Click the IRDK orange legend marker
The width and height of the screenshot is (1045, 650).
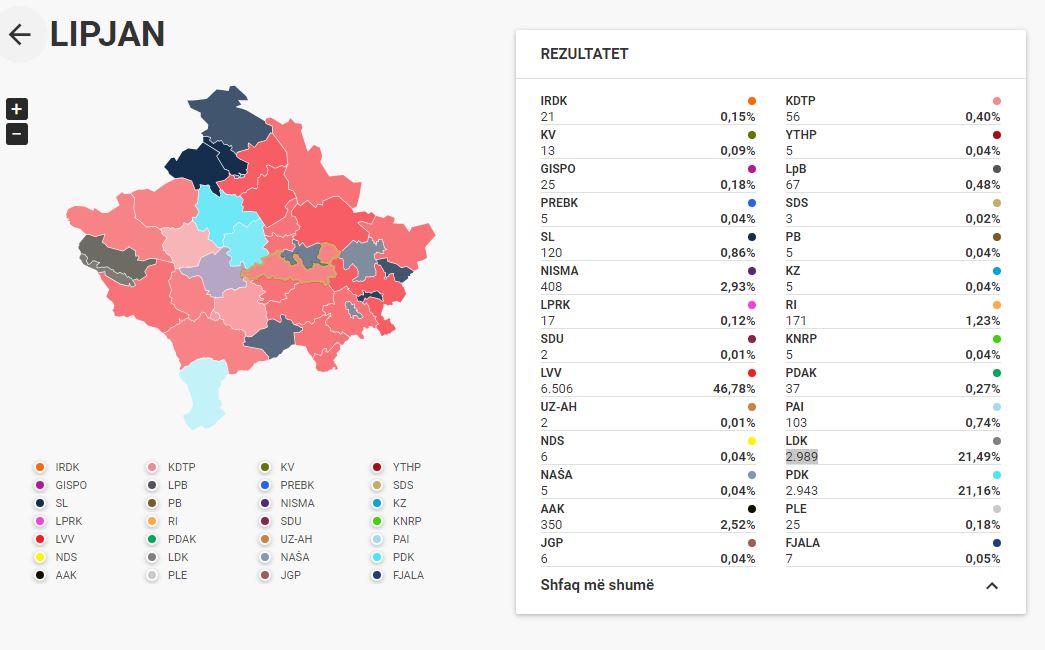pos(40,467)
